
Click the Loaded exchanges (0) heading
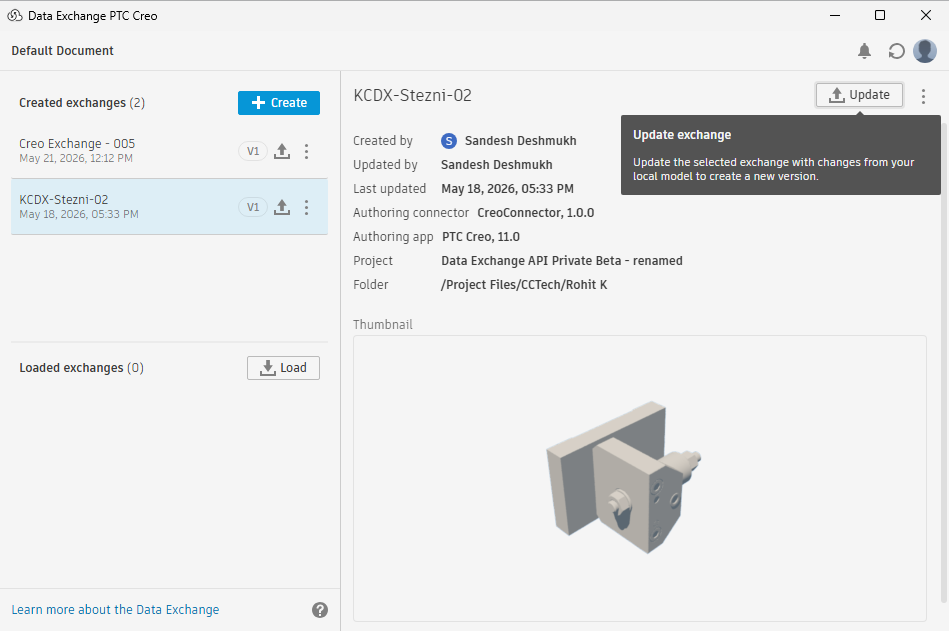click(x=81, y=368)
